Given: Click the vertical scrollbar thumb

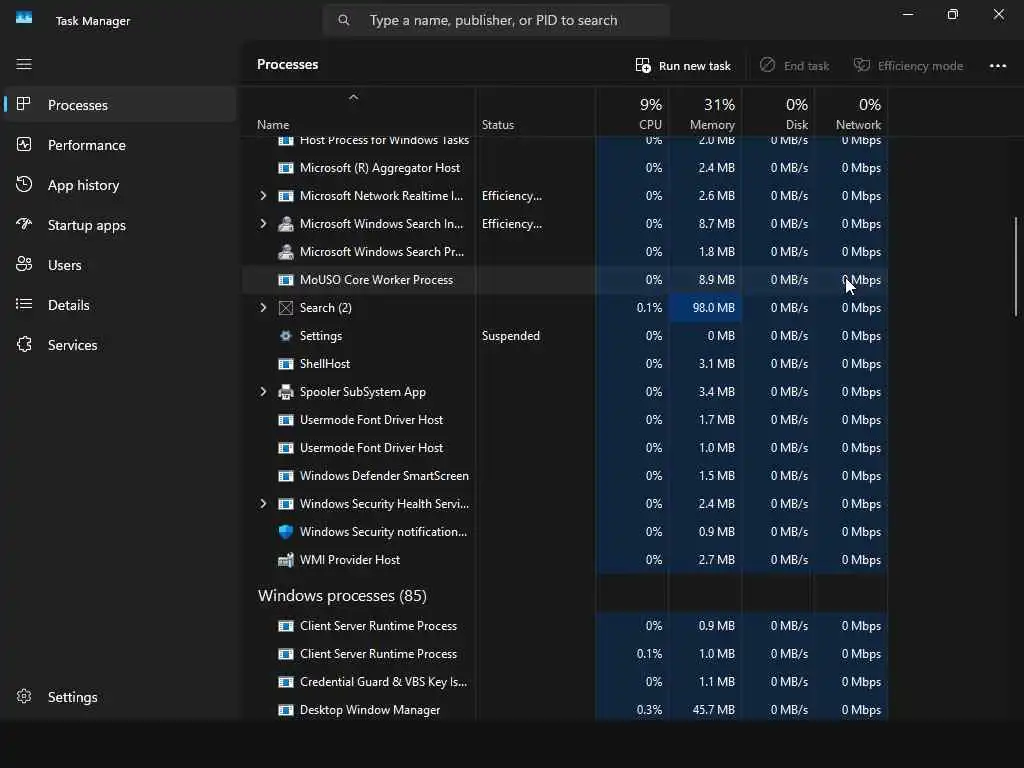Looking at the screenshot, I should [1016, 266].
